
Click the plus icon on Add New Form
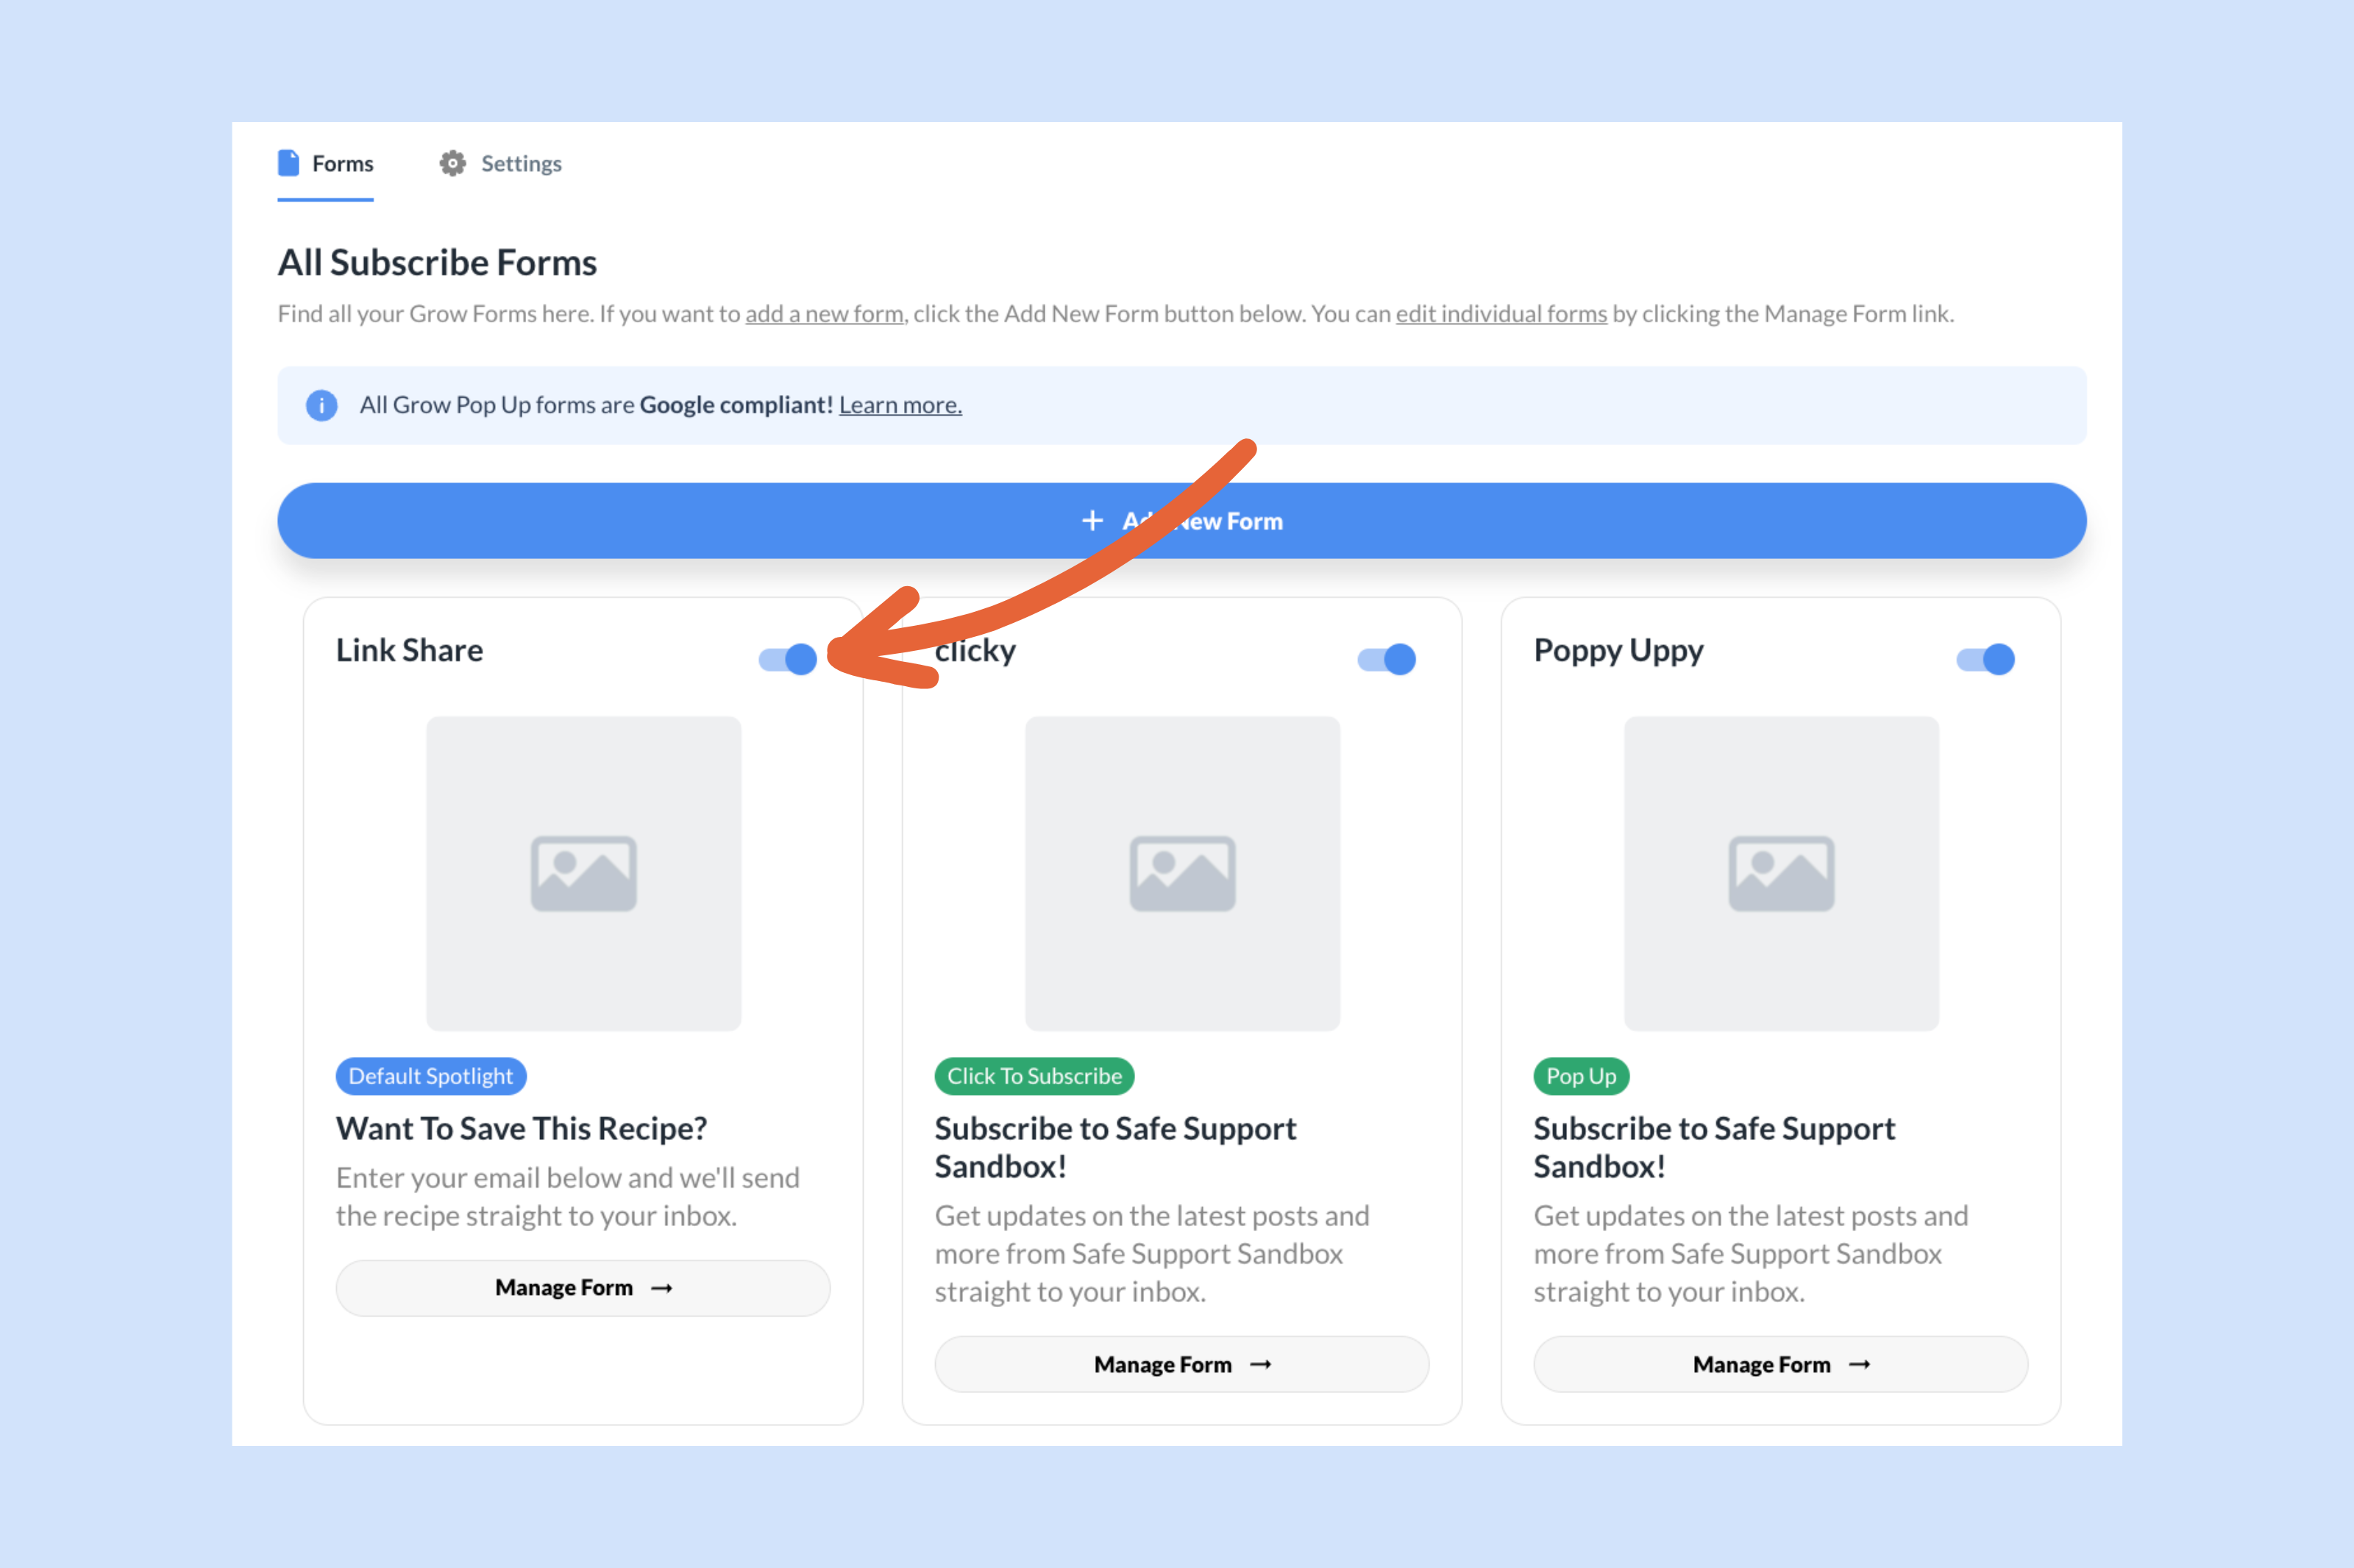[1092, 520]
